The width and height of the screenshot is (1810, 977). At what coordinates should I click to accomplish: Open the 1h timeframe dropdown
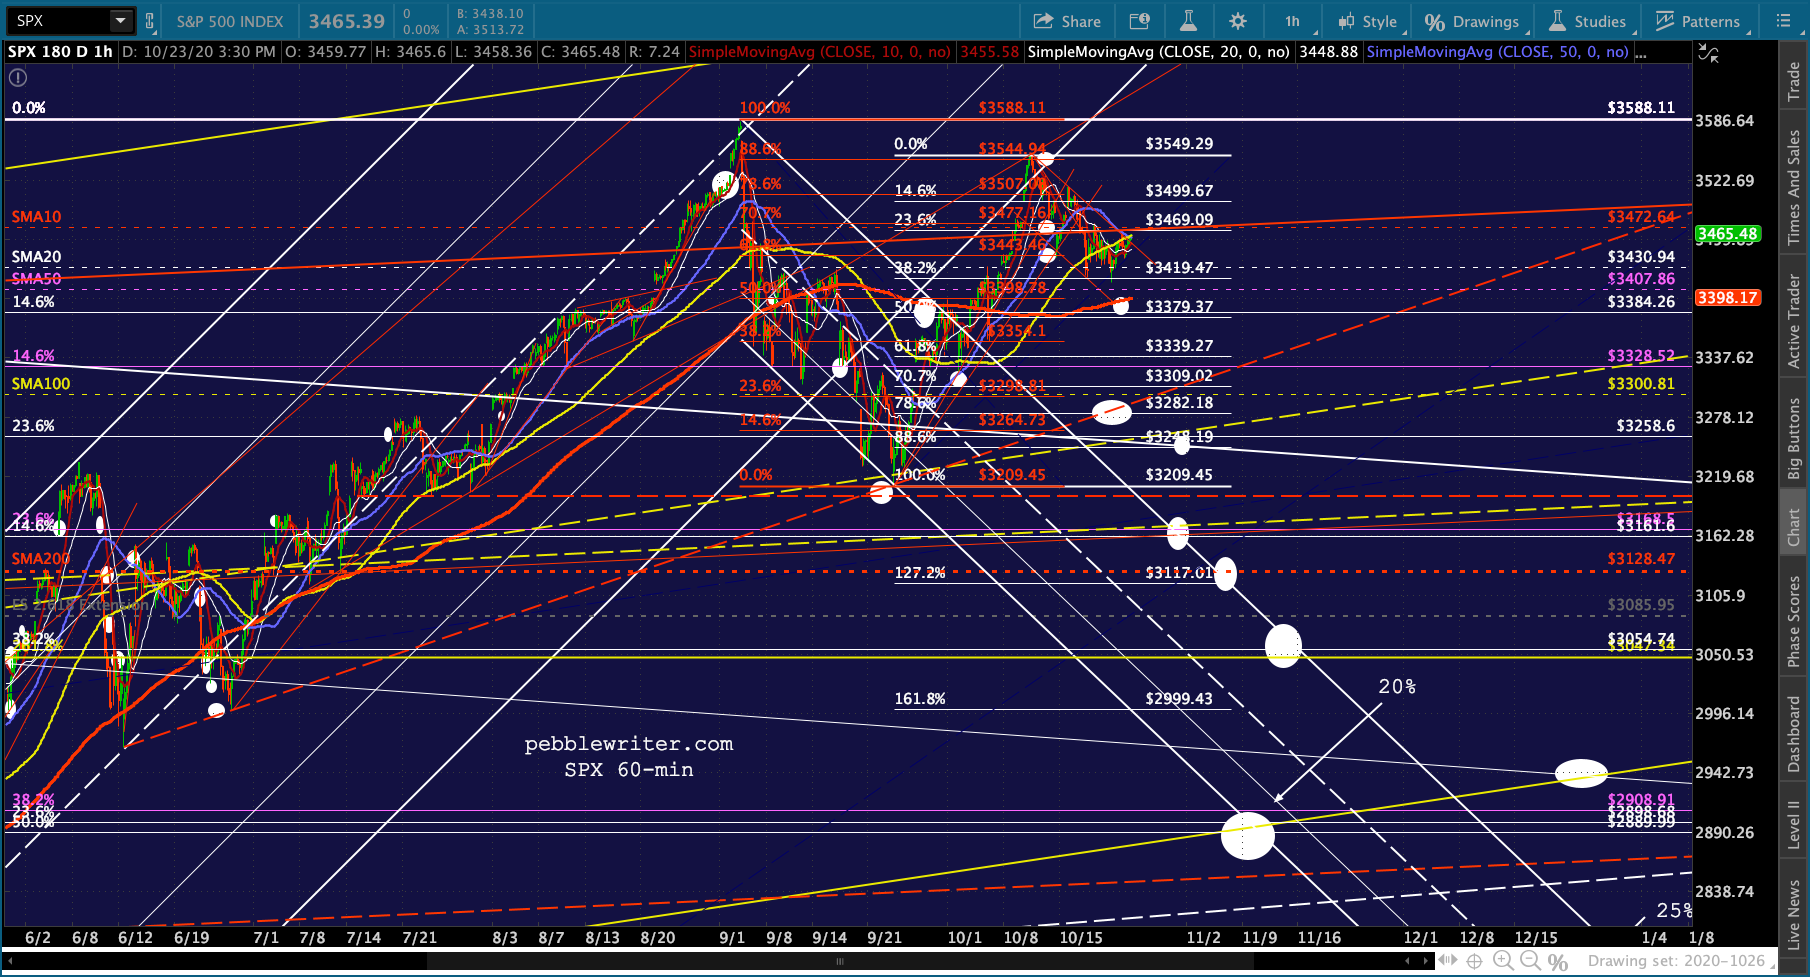[1293, 21]
